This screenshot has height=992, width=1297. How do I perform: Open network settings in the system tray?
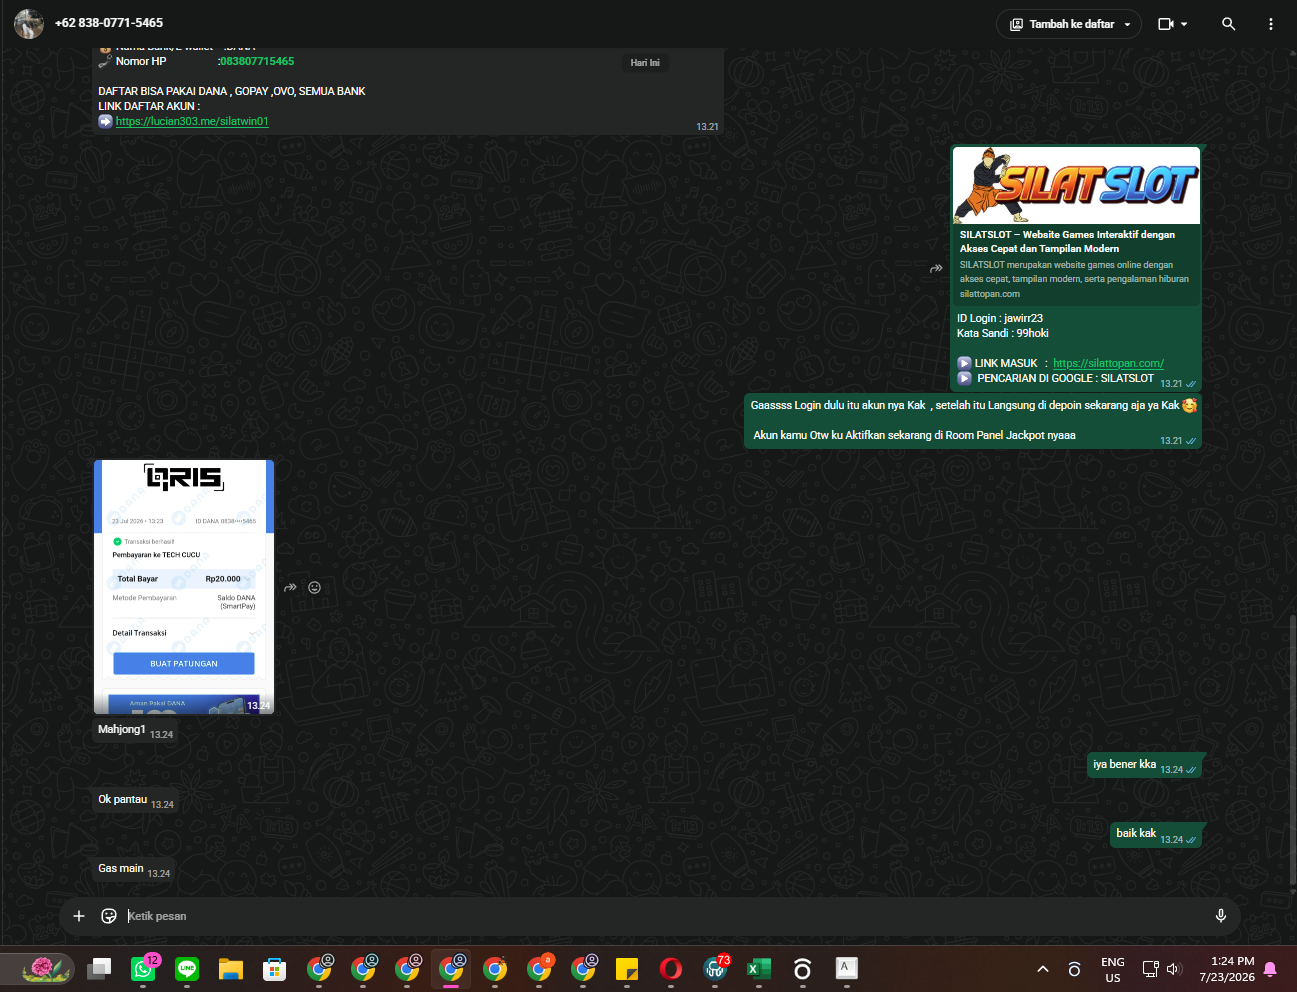[1150, 969]
